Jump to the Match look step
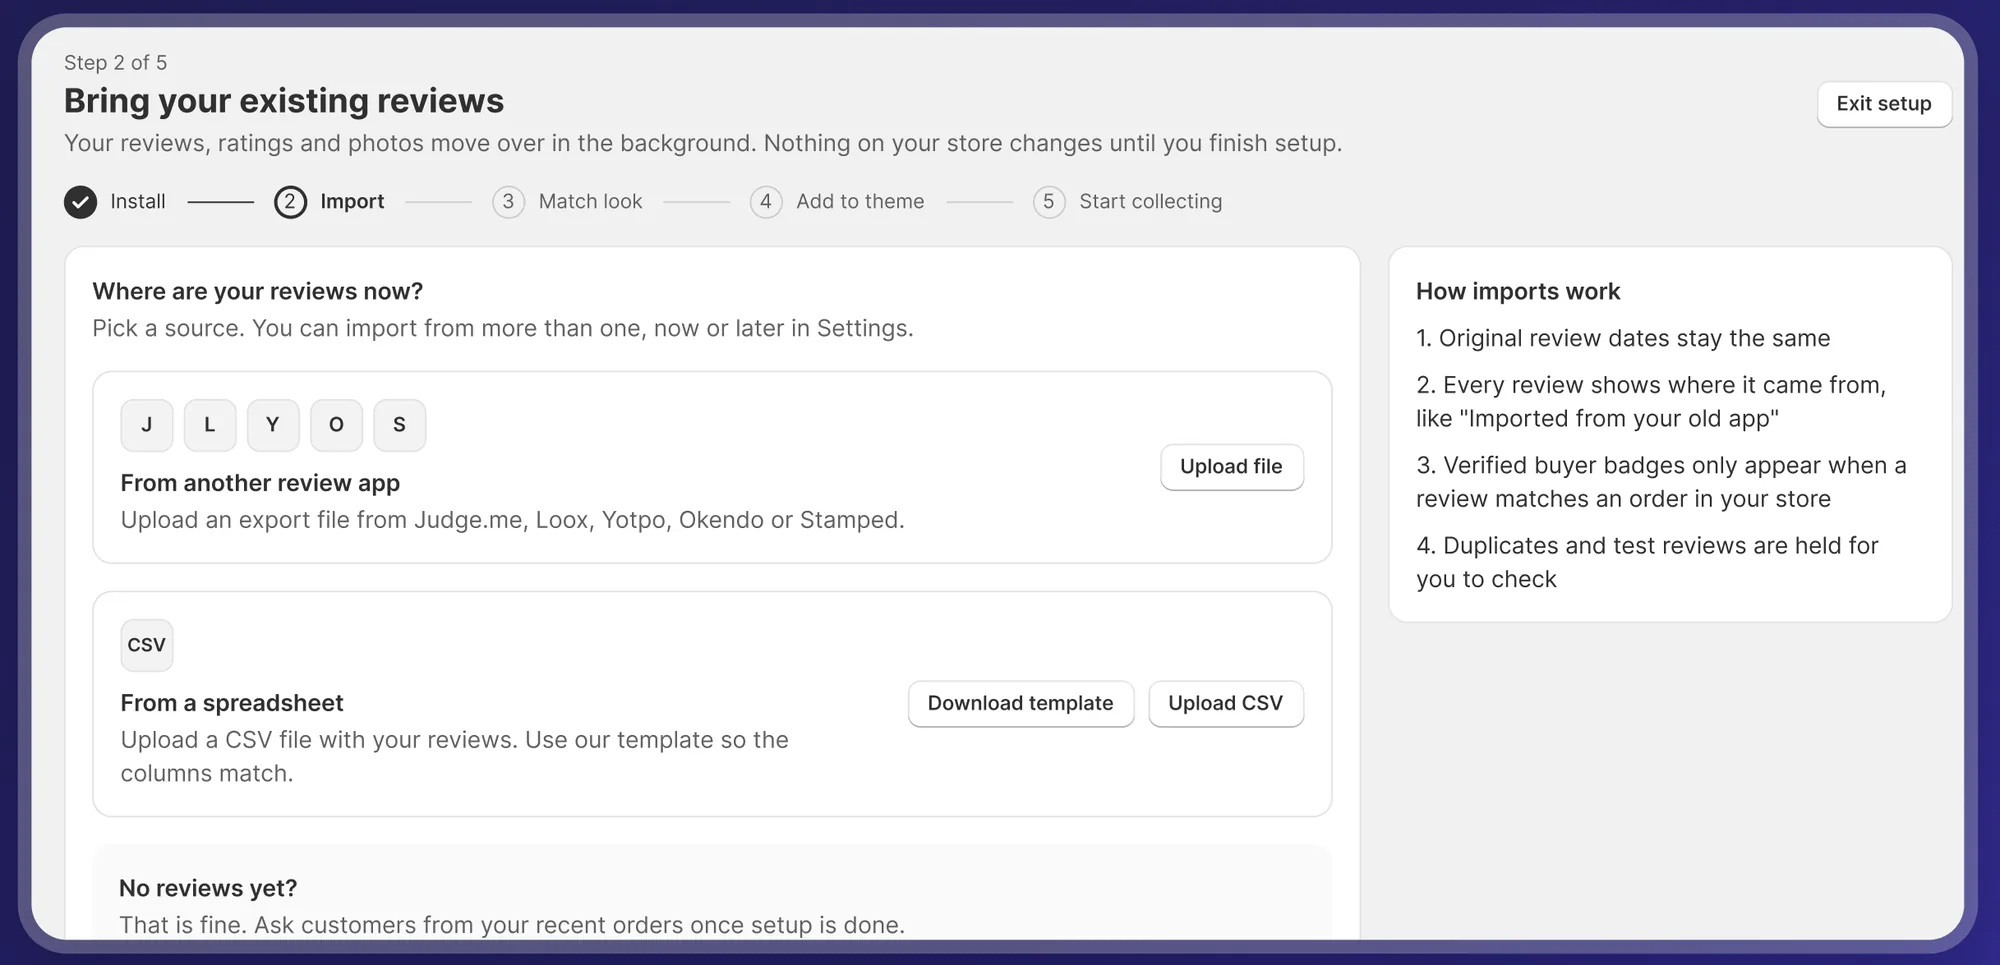Screen dimensions: 2000x965 [x=590, y=202]
